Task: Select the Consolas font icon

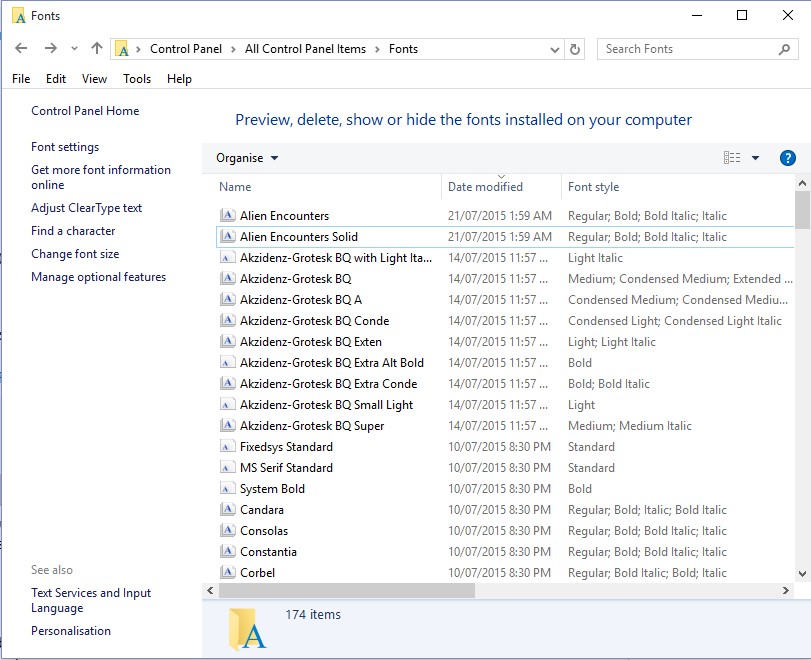Action: 227,531
